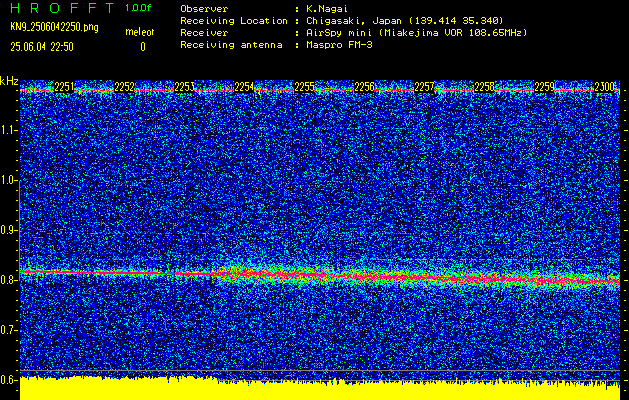The height and width of the screenshot is (400, 629).
Task: Select the 2254 time marker
Action: (244, 87)
